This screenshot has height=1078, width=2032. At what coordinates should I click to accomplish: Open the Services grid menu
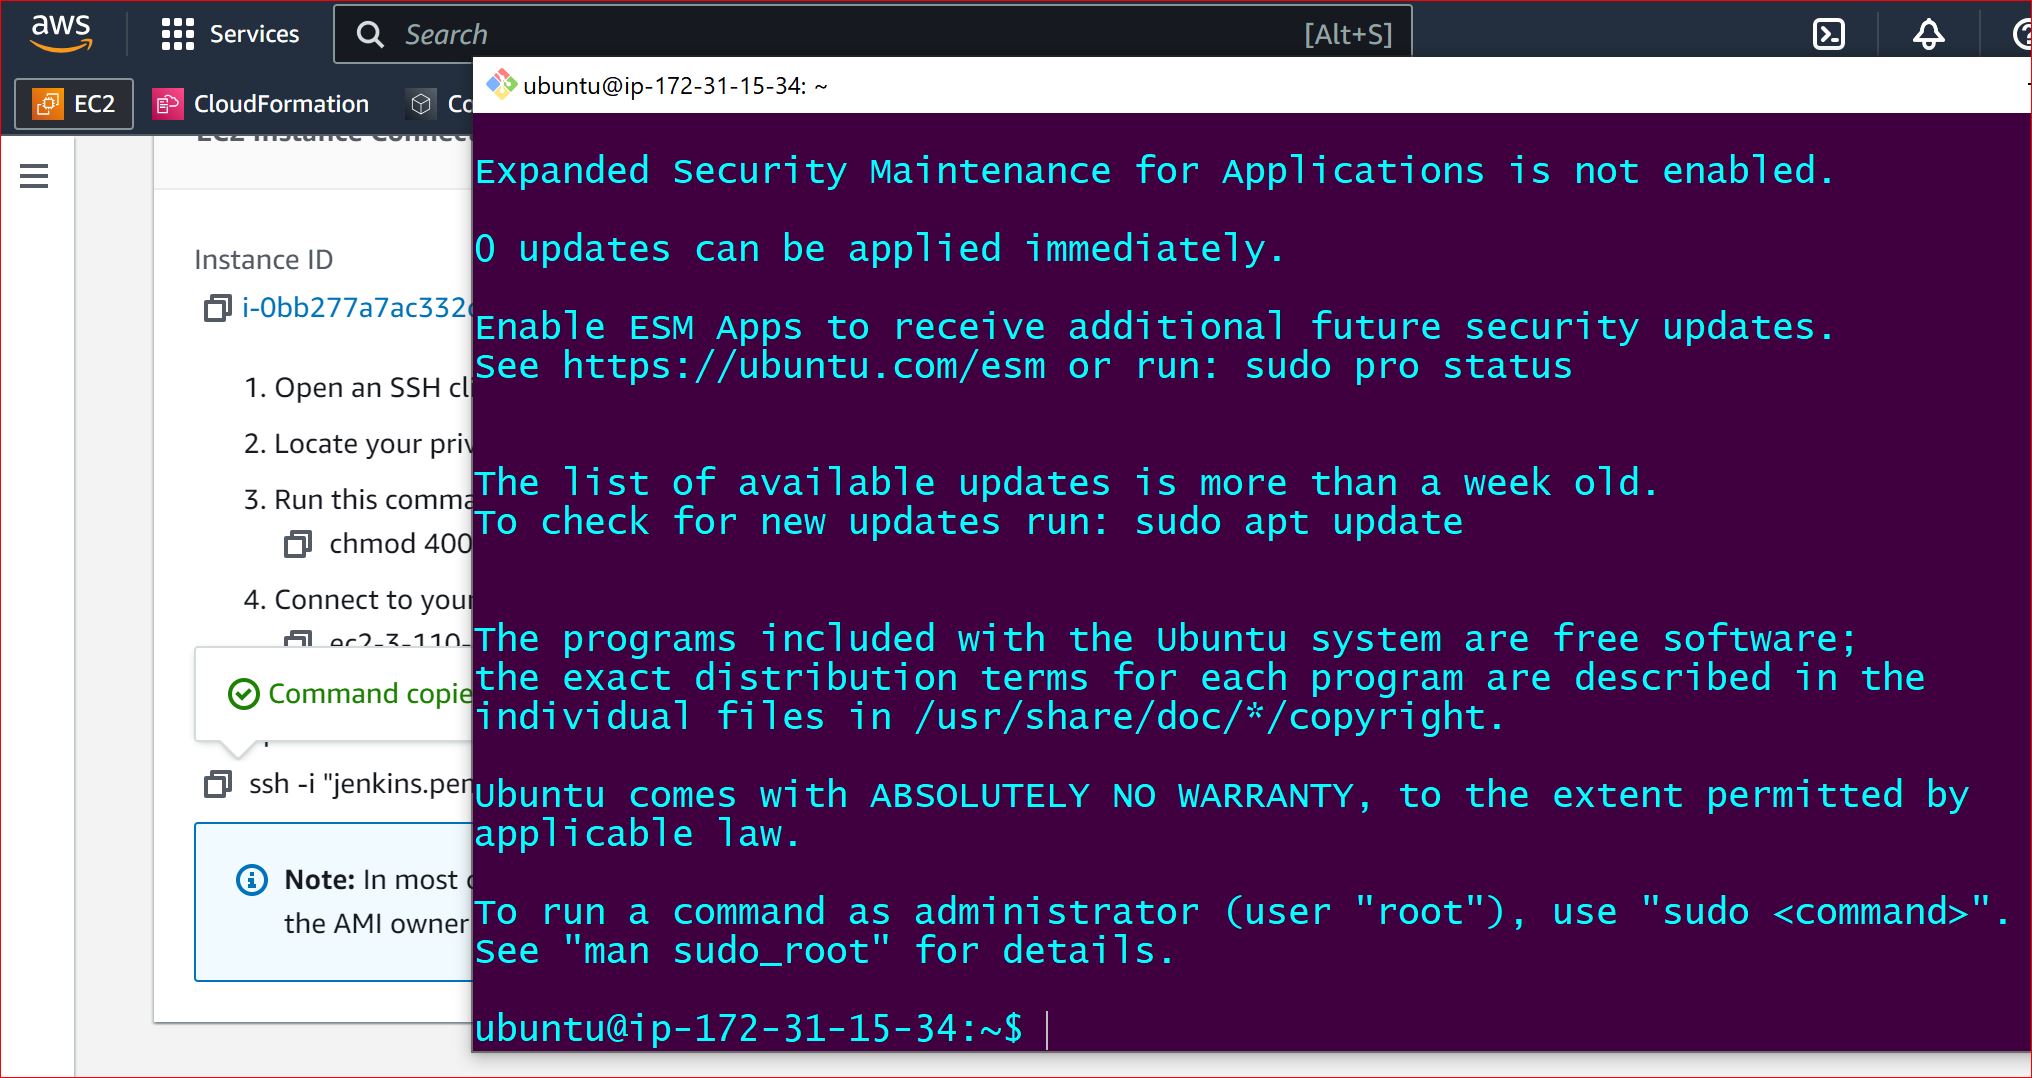(x=176, y=33)
